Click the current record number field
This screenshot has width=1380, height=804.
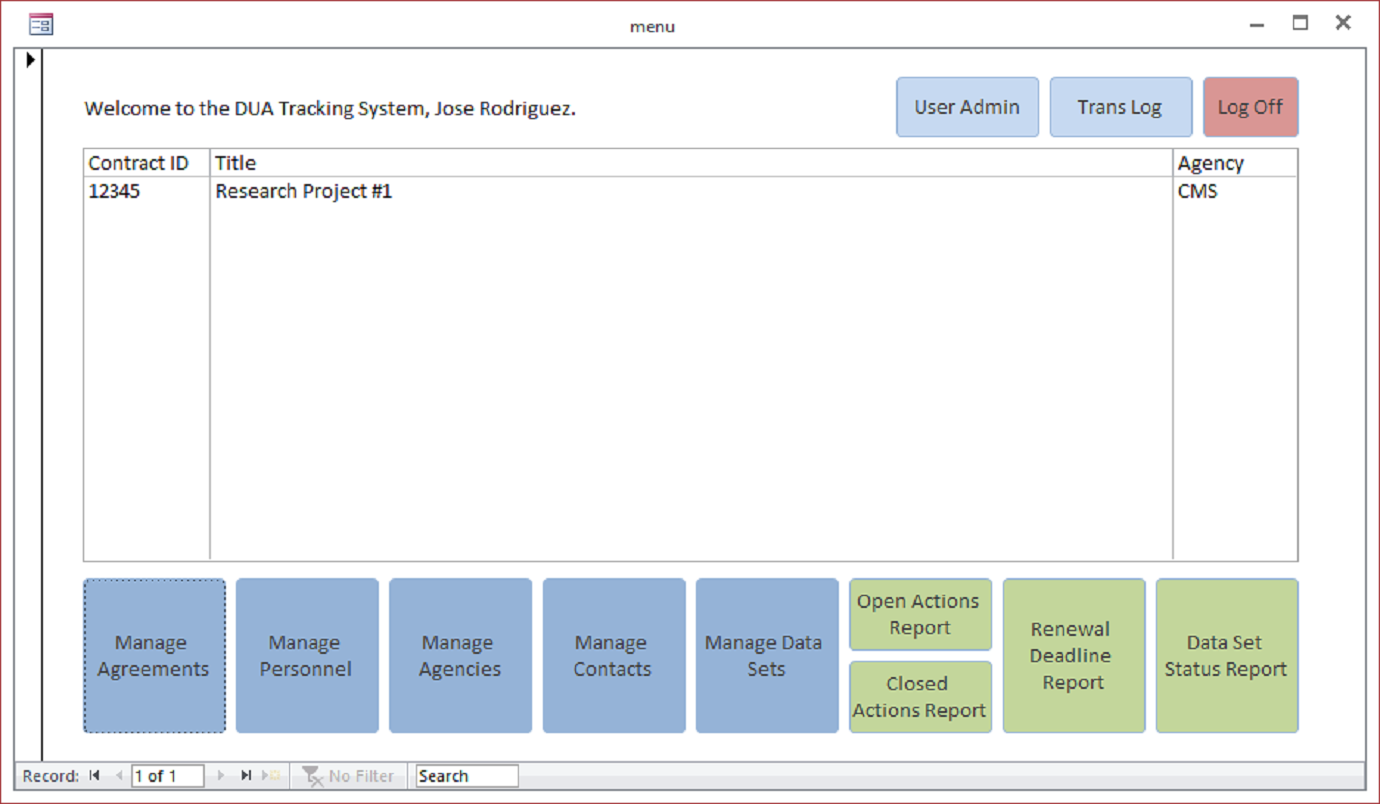click(x=167, y=776)
